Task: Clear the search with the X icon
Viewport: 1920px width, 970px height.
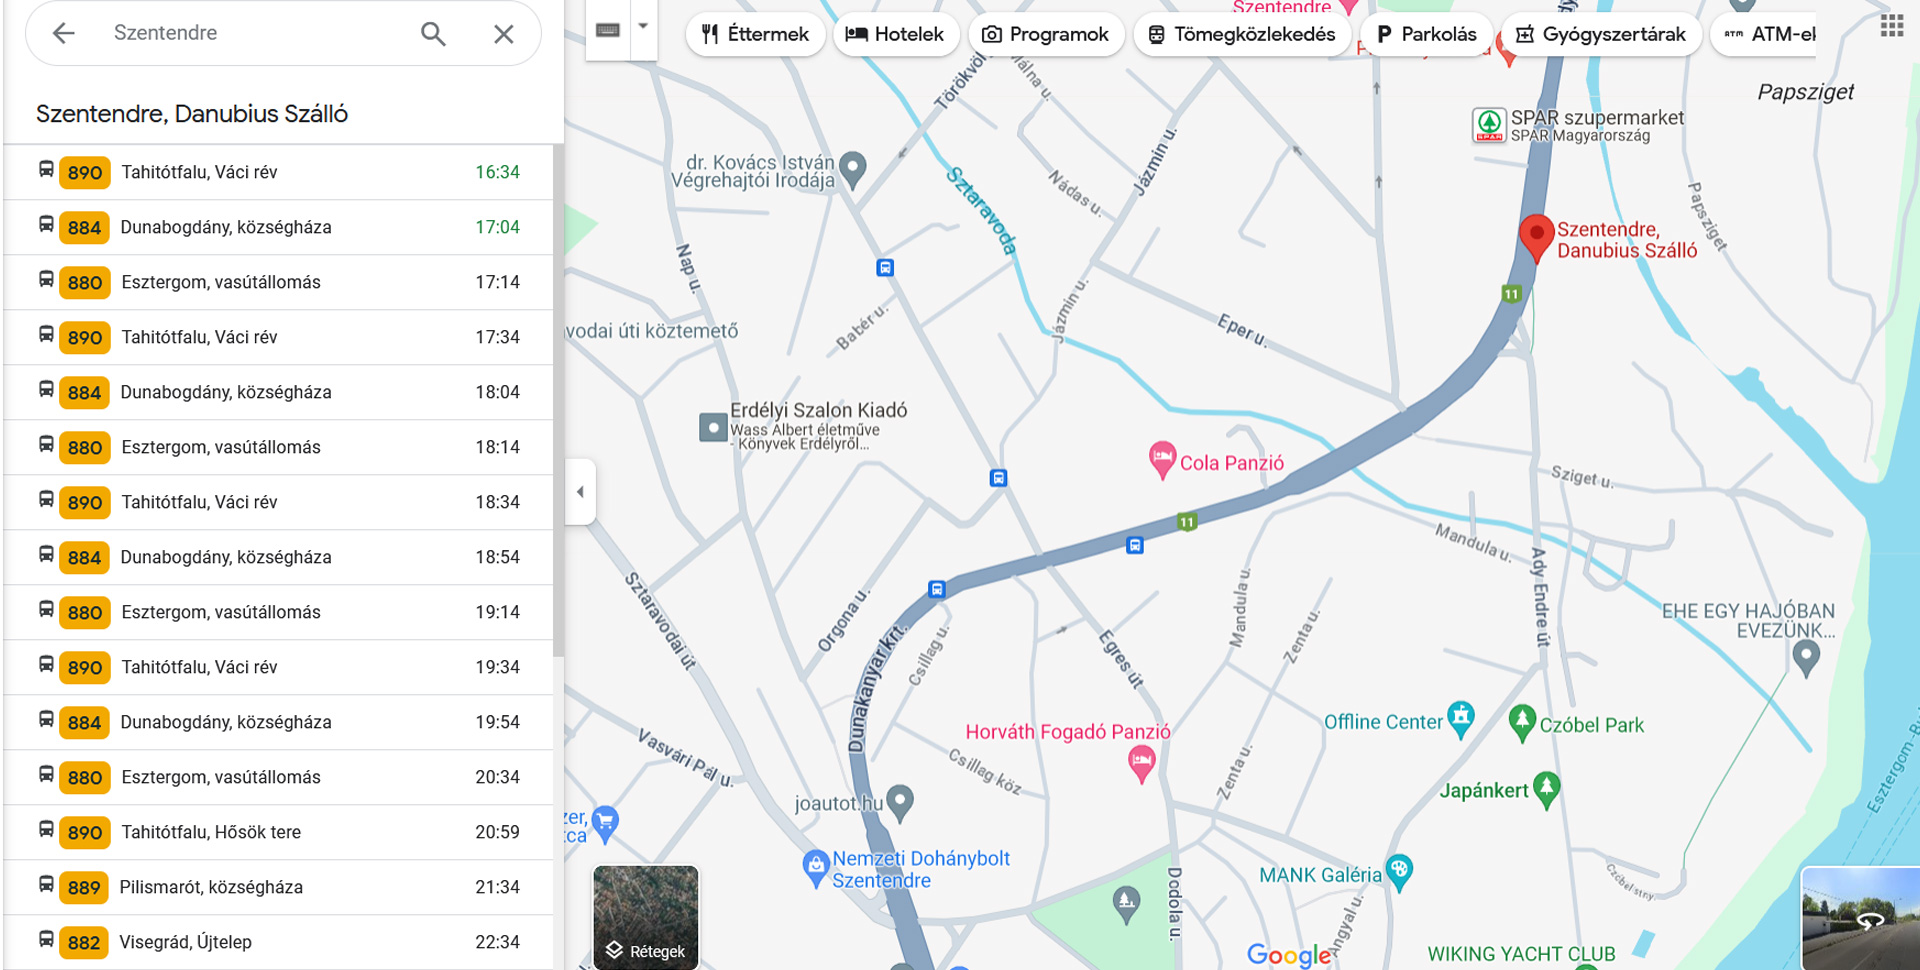Action: click(504, 33)
